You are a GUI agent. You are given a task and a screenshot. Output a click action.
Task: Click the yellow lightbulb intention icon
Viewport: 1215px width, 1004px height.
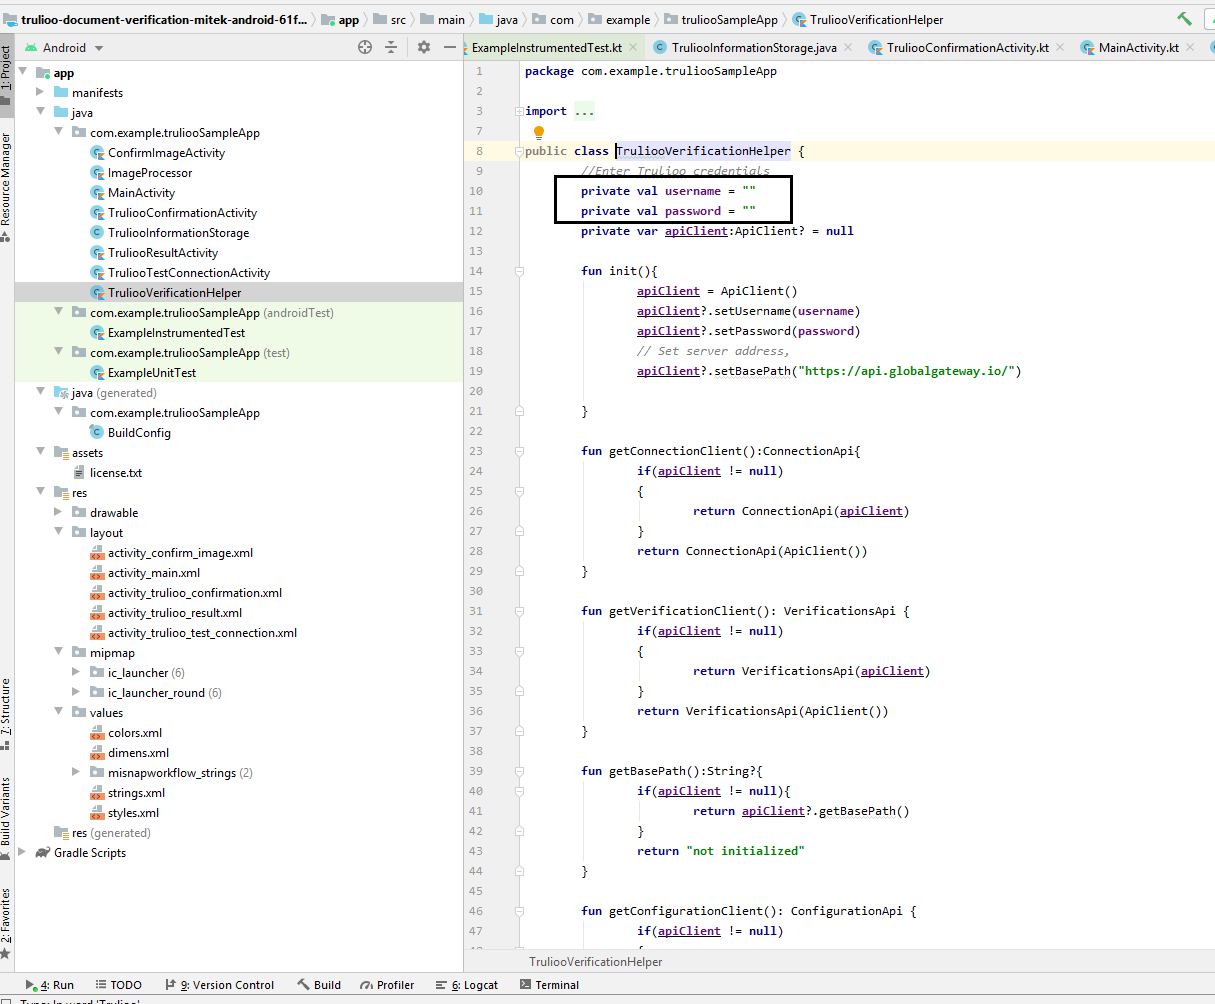tap(539, 132)
